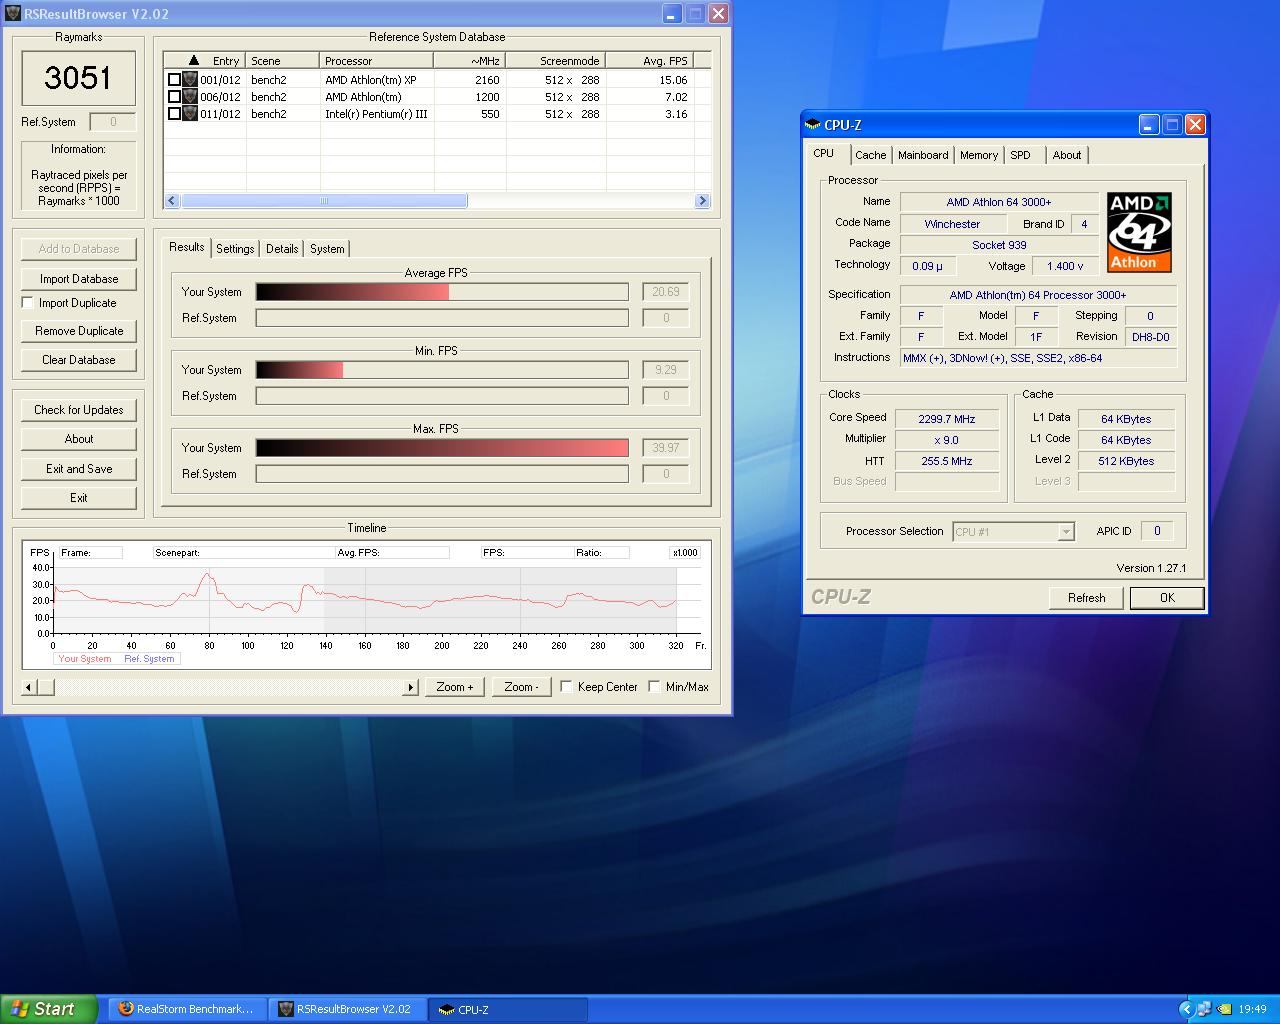Select the Results tab

[x=186, y=247]
